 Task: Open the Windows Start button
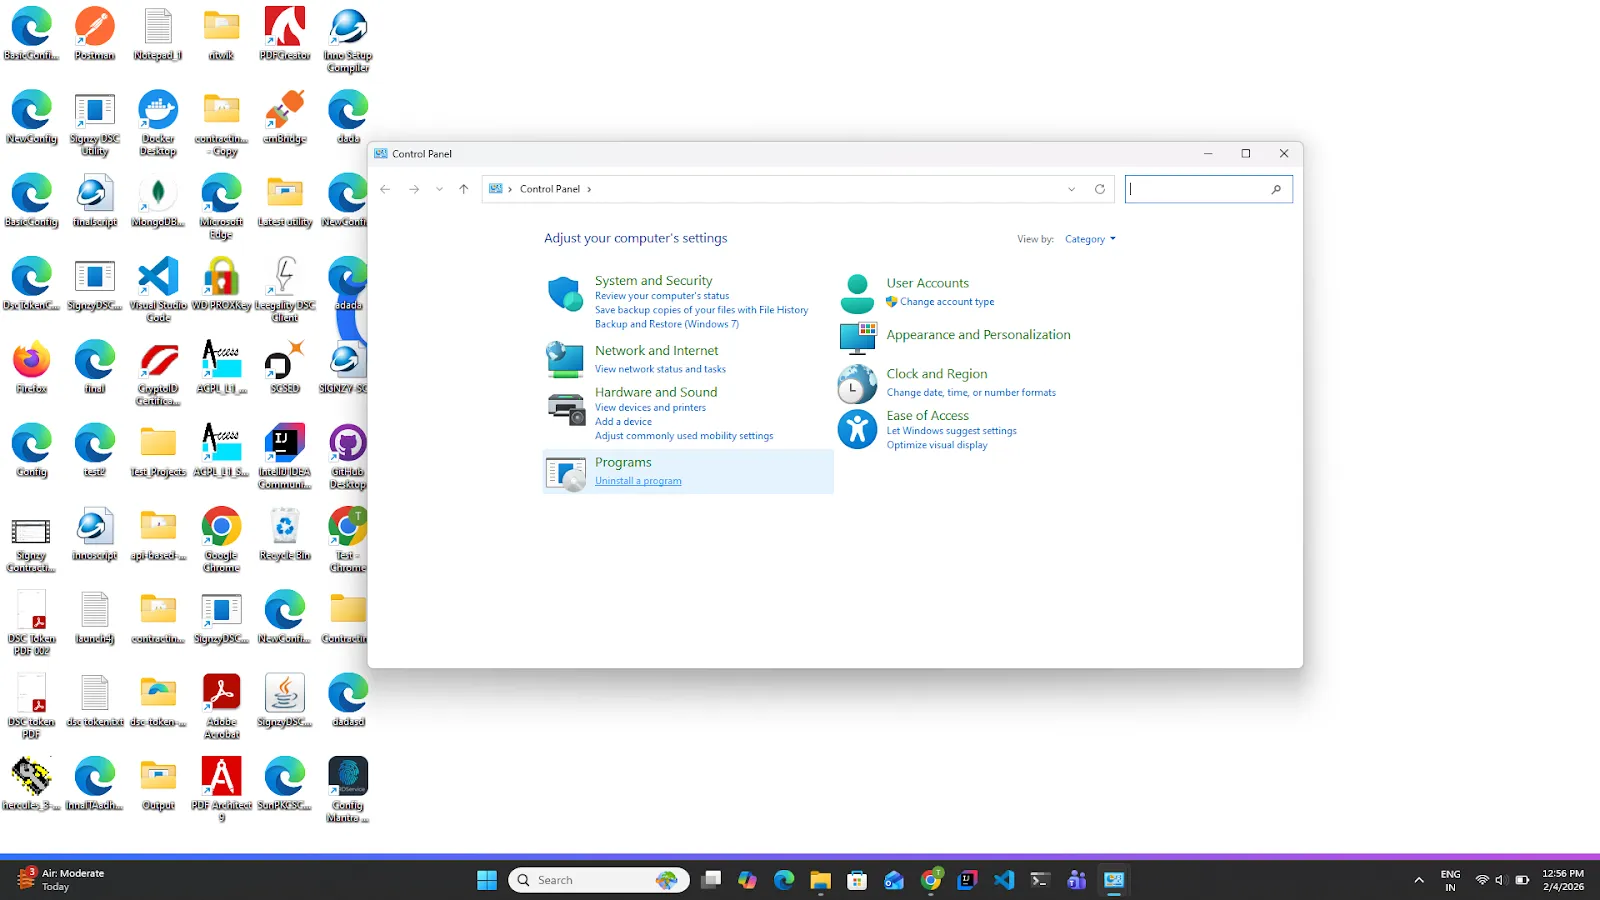(x=487, y=880)
